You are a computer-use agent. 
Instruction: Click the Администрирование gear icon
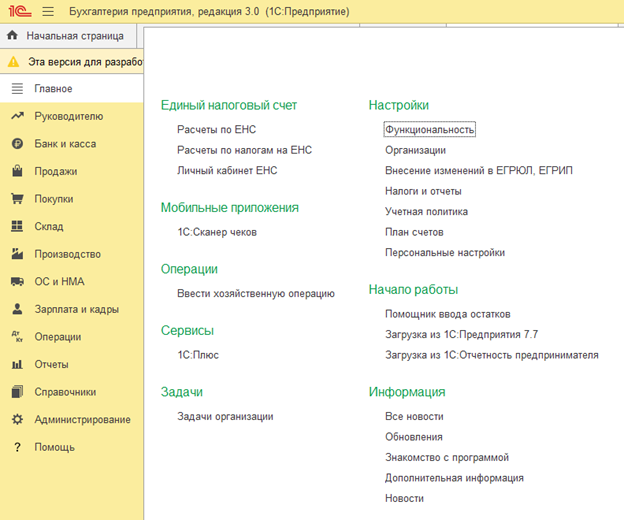point(17,419)
